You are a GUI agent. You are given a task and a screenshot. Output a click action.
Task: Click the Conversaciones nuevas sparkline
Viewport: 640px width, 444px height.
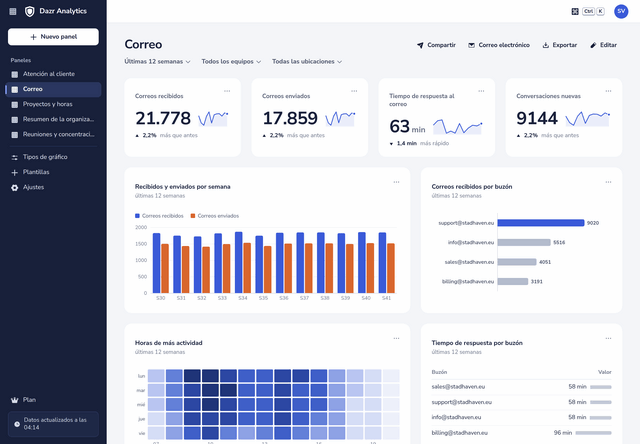(587, 118)
